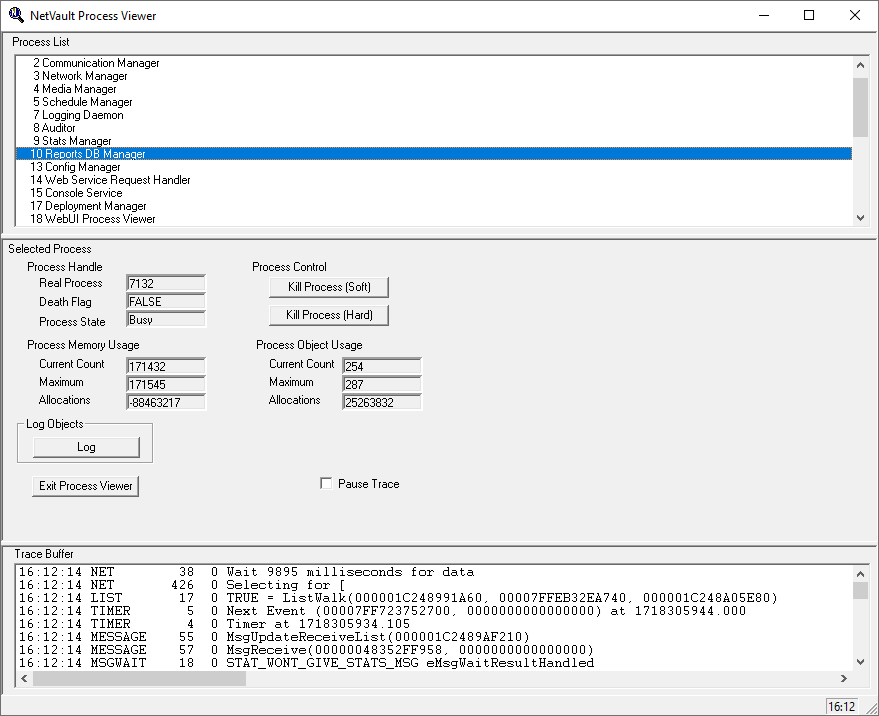Screen dimensions: 879x716
Task: Click the process list vertical scrollbar thumb
Action: (861, 107)
